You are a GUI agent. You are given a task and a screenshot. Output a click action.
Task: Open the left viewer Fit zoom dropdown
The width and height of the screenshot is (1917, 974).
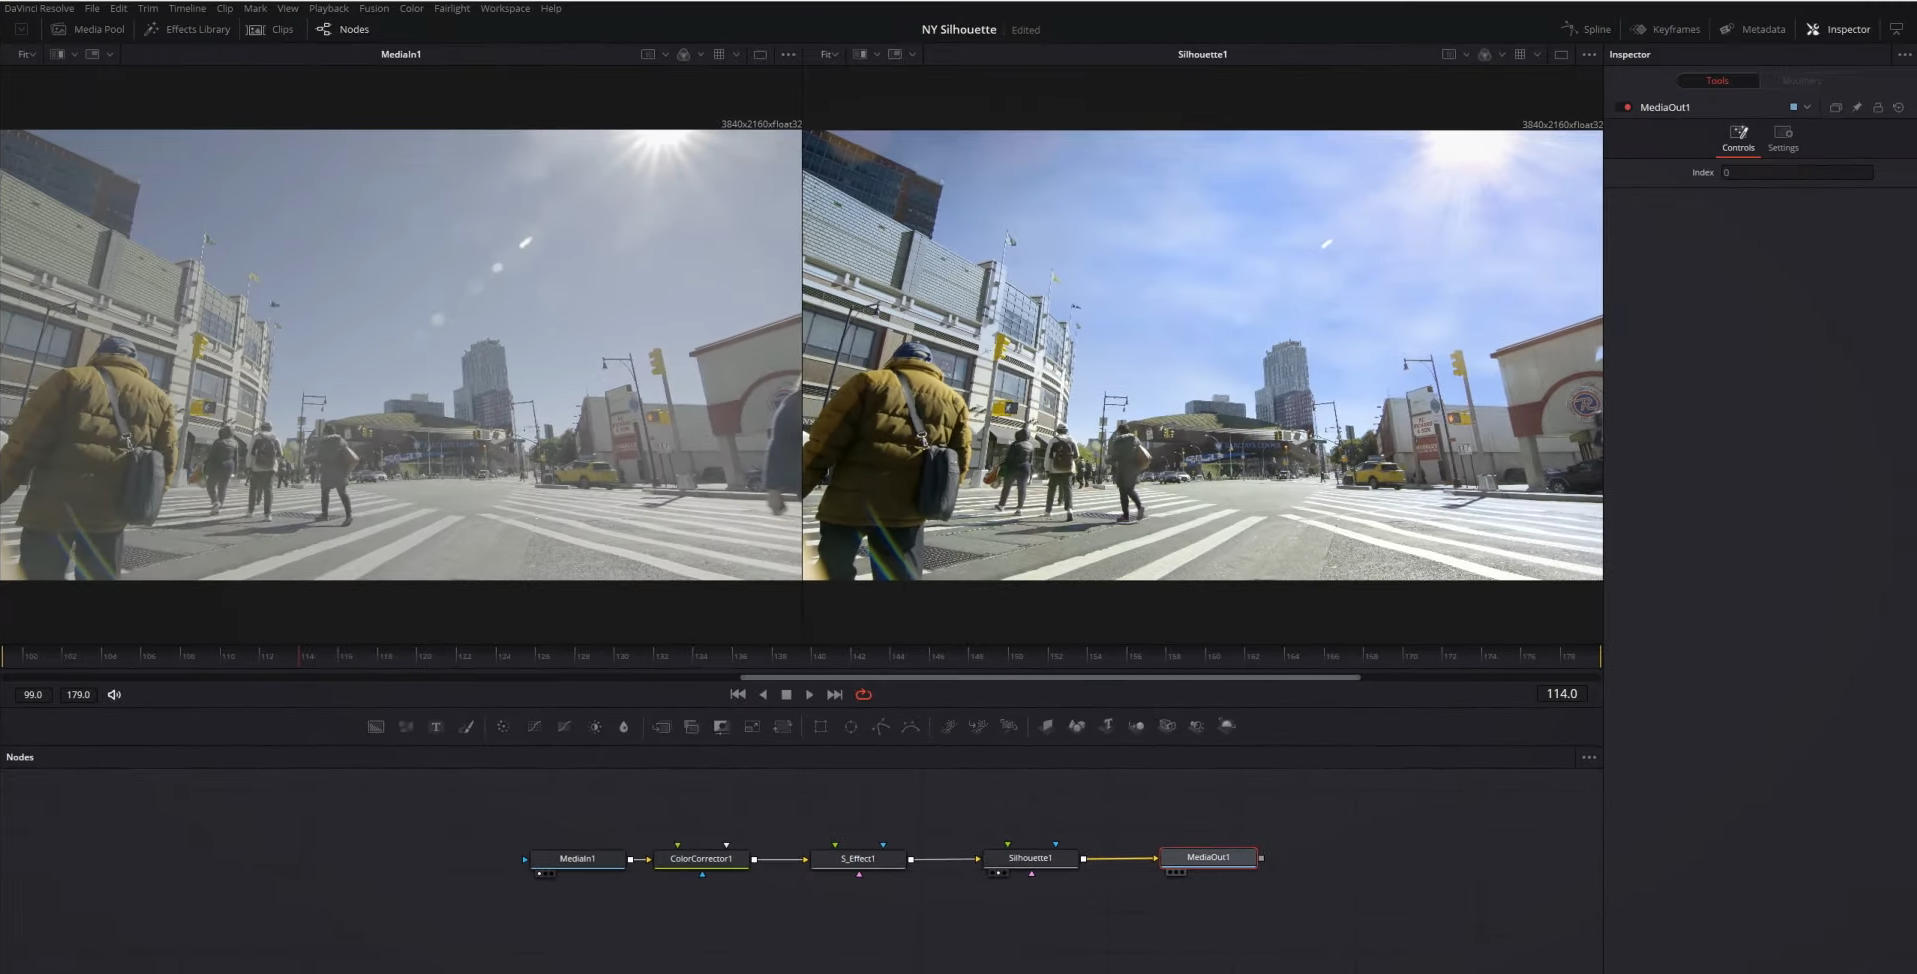(26, 54)
